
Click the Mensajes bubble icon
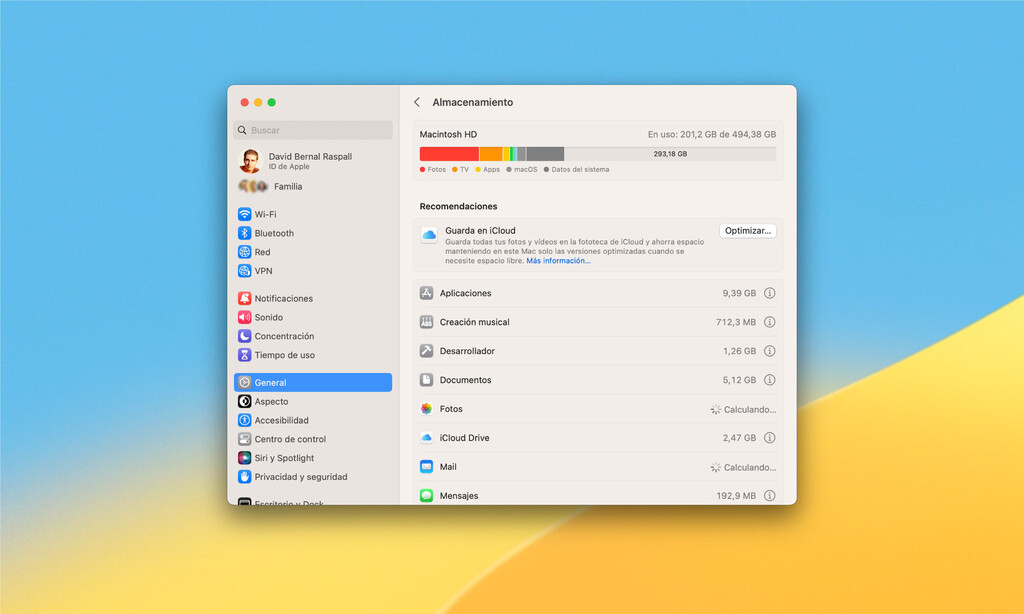pyautogui.click(x=426, y=496)
